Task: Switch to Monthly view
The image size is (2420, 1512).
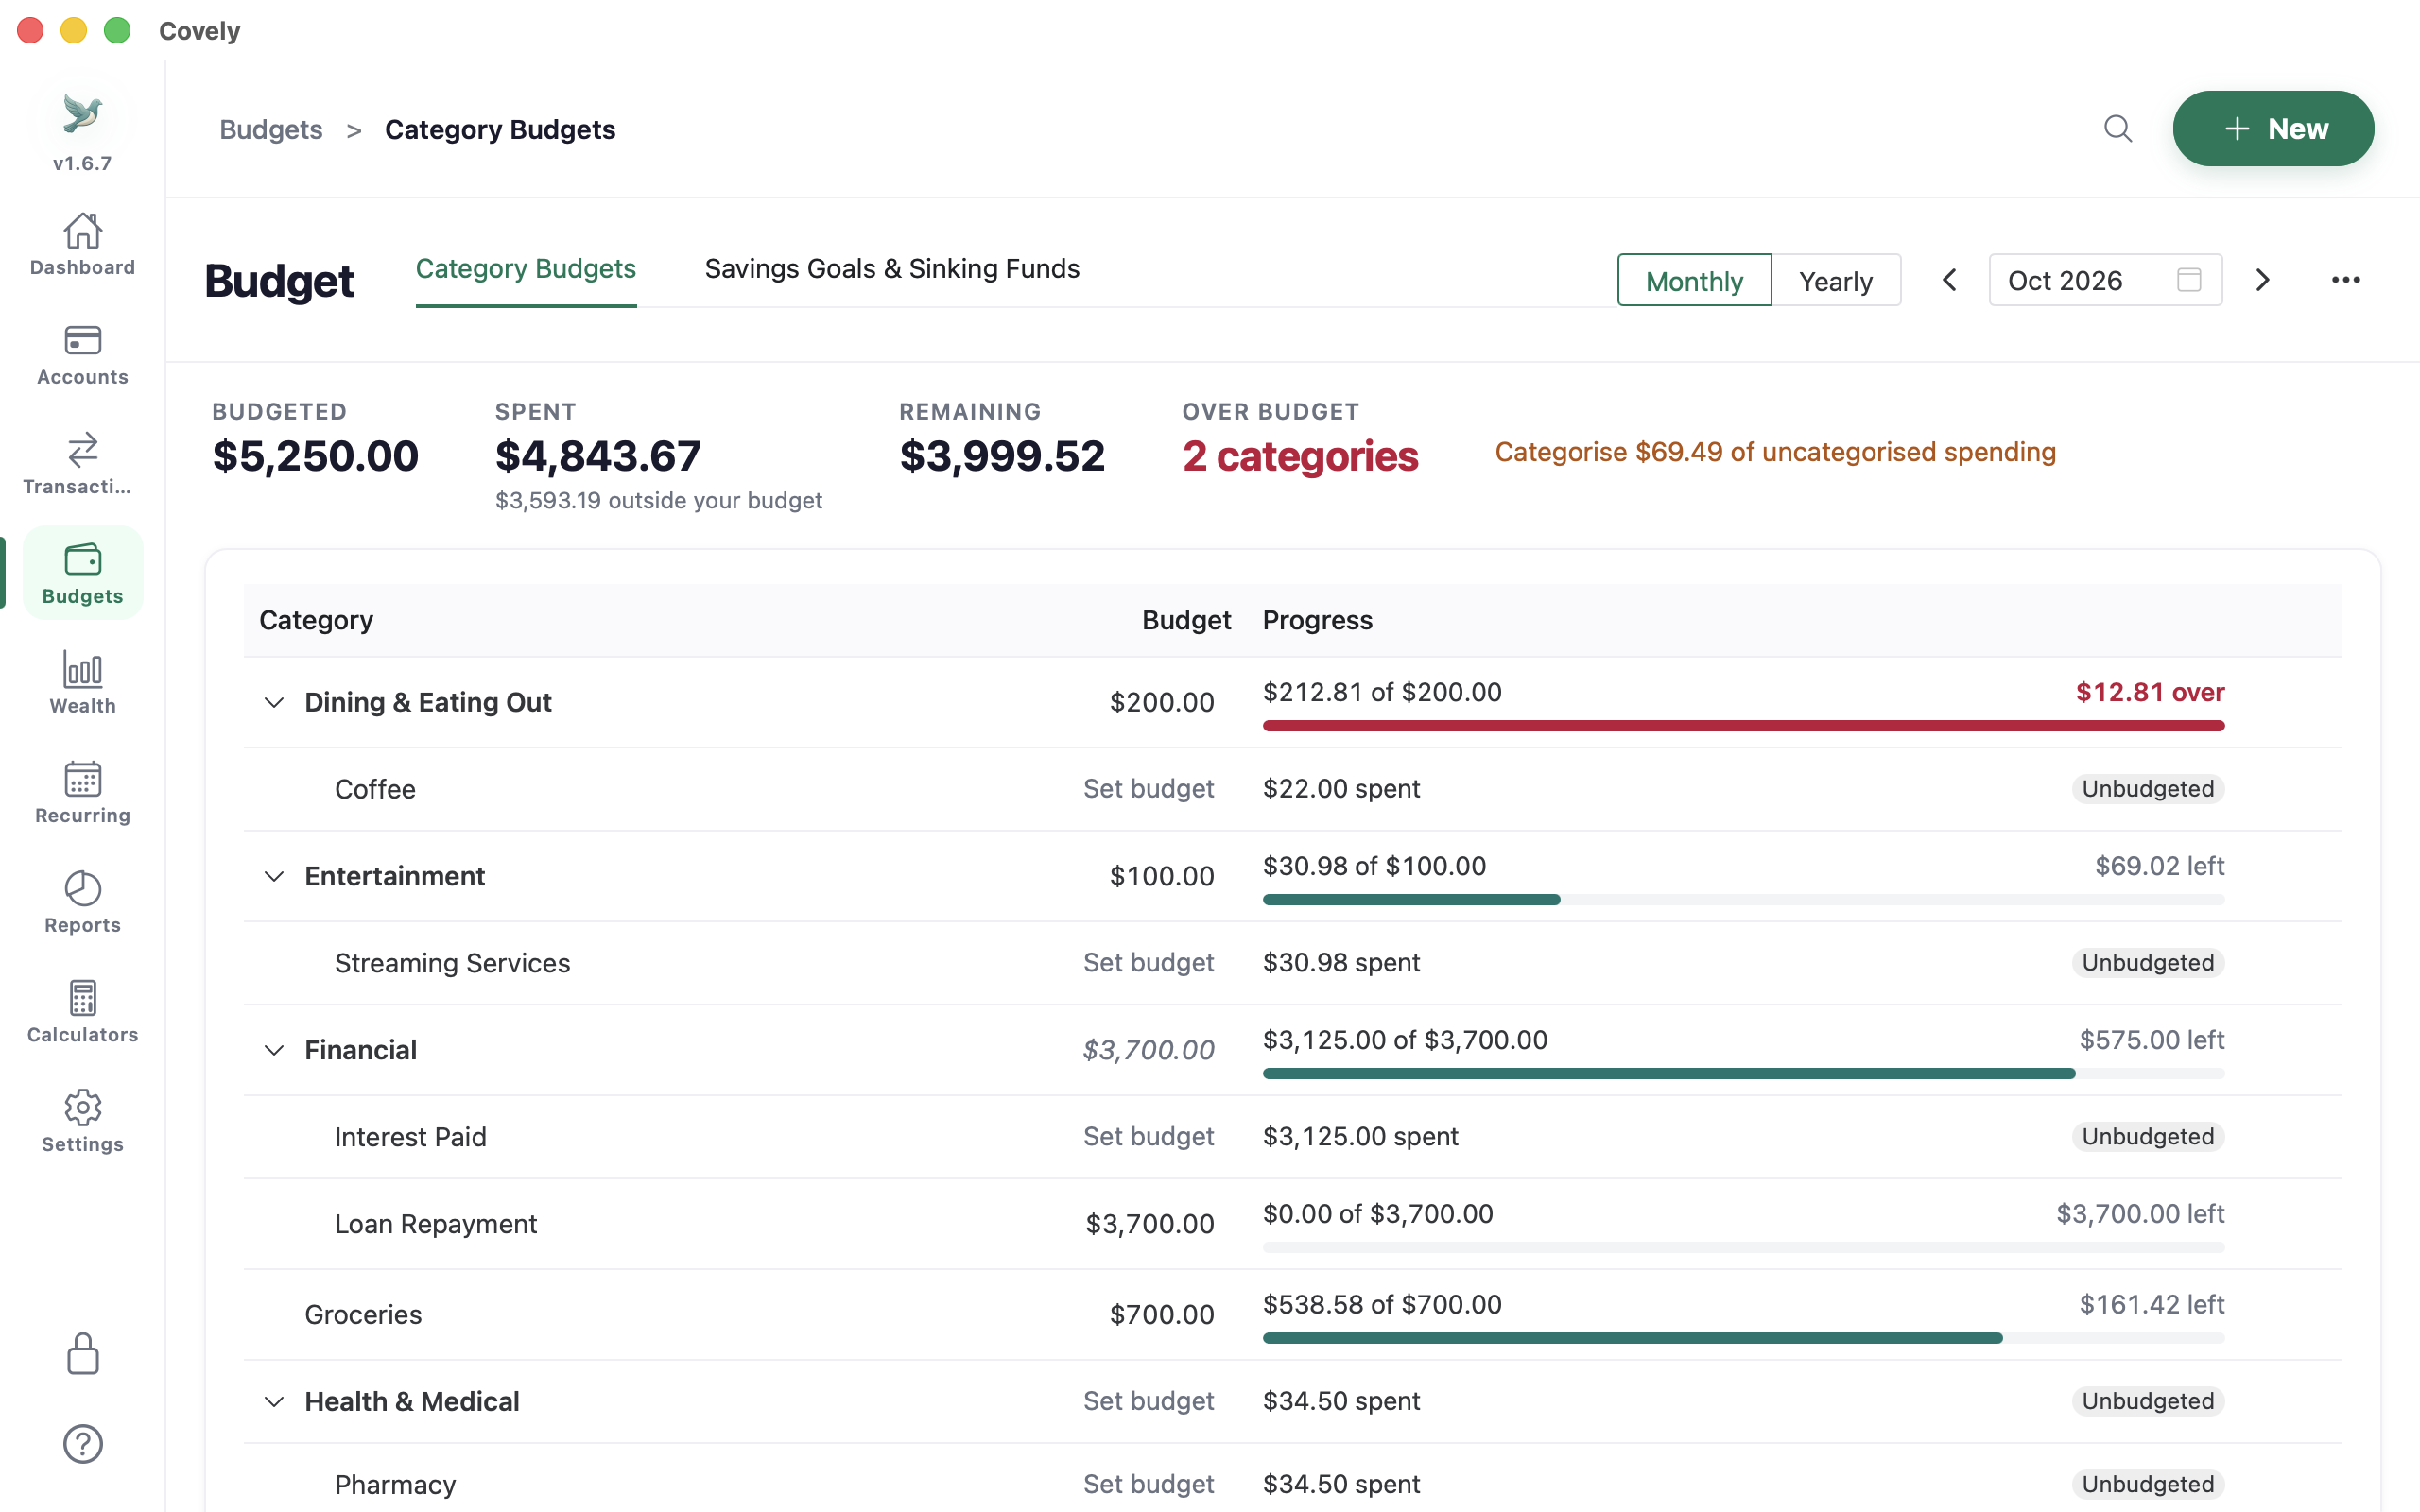Action: point(1694,280)
